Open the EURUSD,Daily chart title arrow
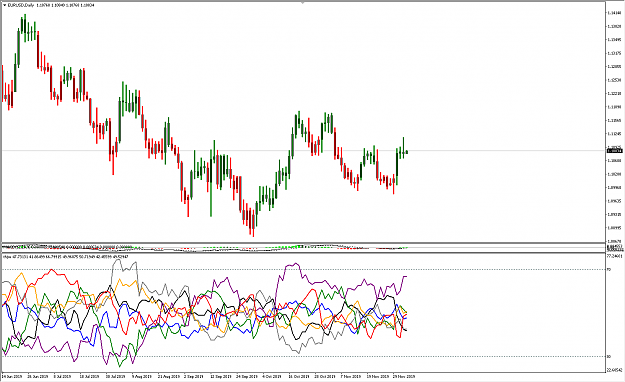The height and width of the screenshot is (382, 625). coord(4,6)
